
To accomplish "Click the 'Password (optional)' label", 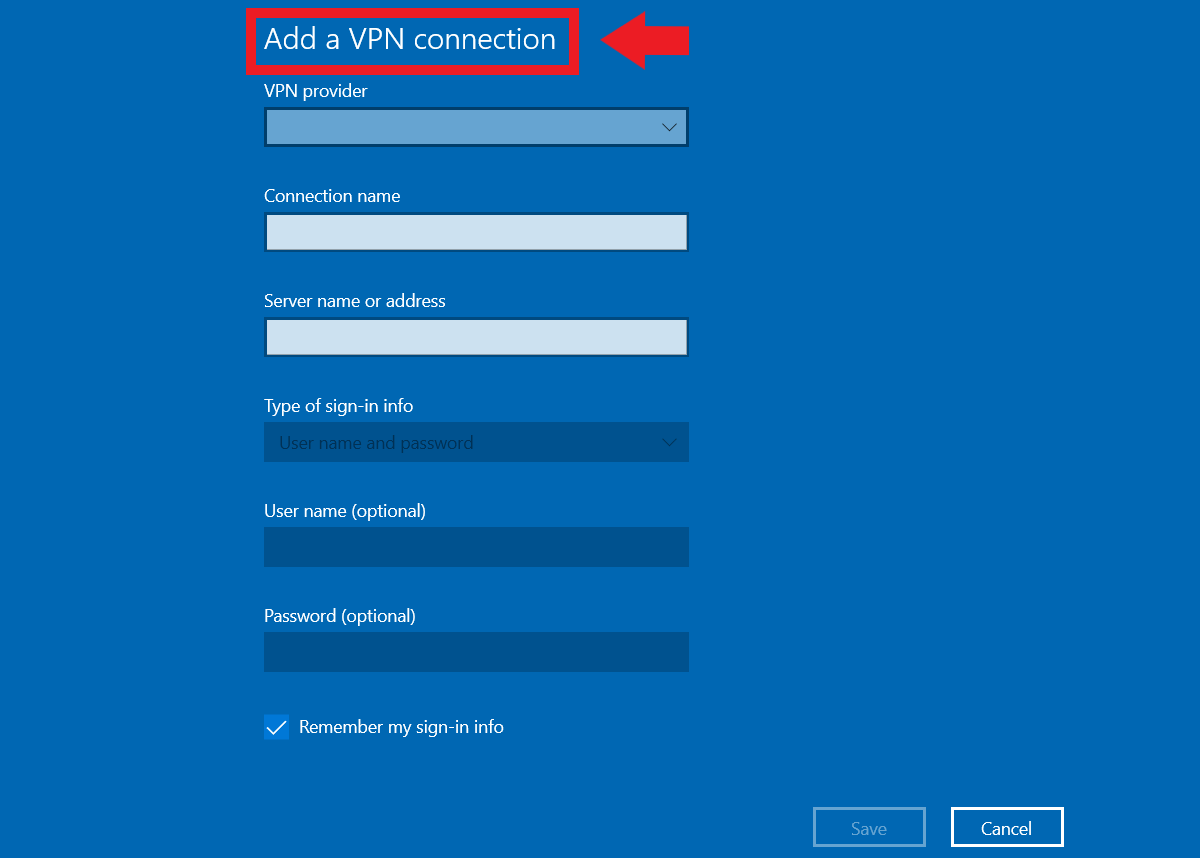I will pos(340,616).
